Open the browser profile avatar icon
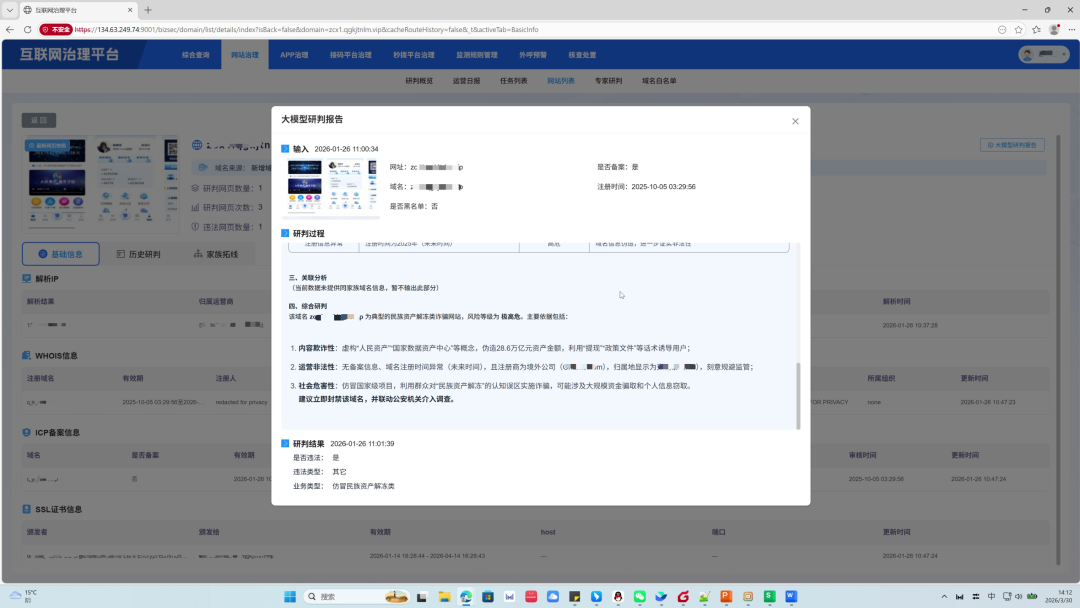 click(x=1054, y=30)
